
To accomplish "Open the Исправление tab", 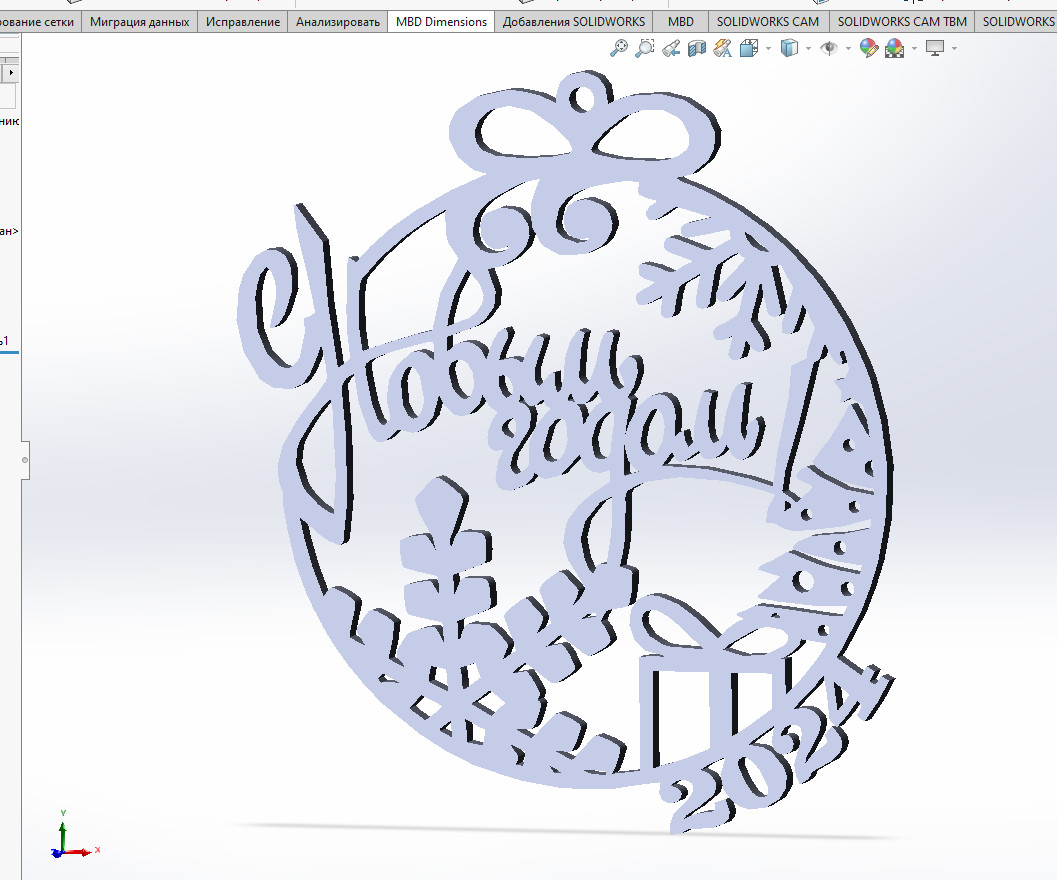I will tap(243, 22).
